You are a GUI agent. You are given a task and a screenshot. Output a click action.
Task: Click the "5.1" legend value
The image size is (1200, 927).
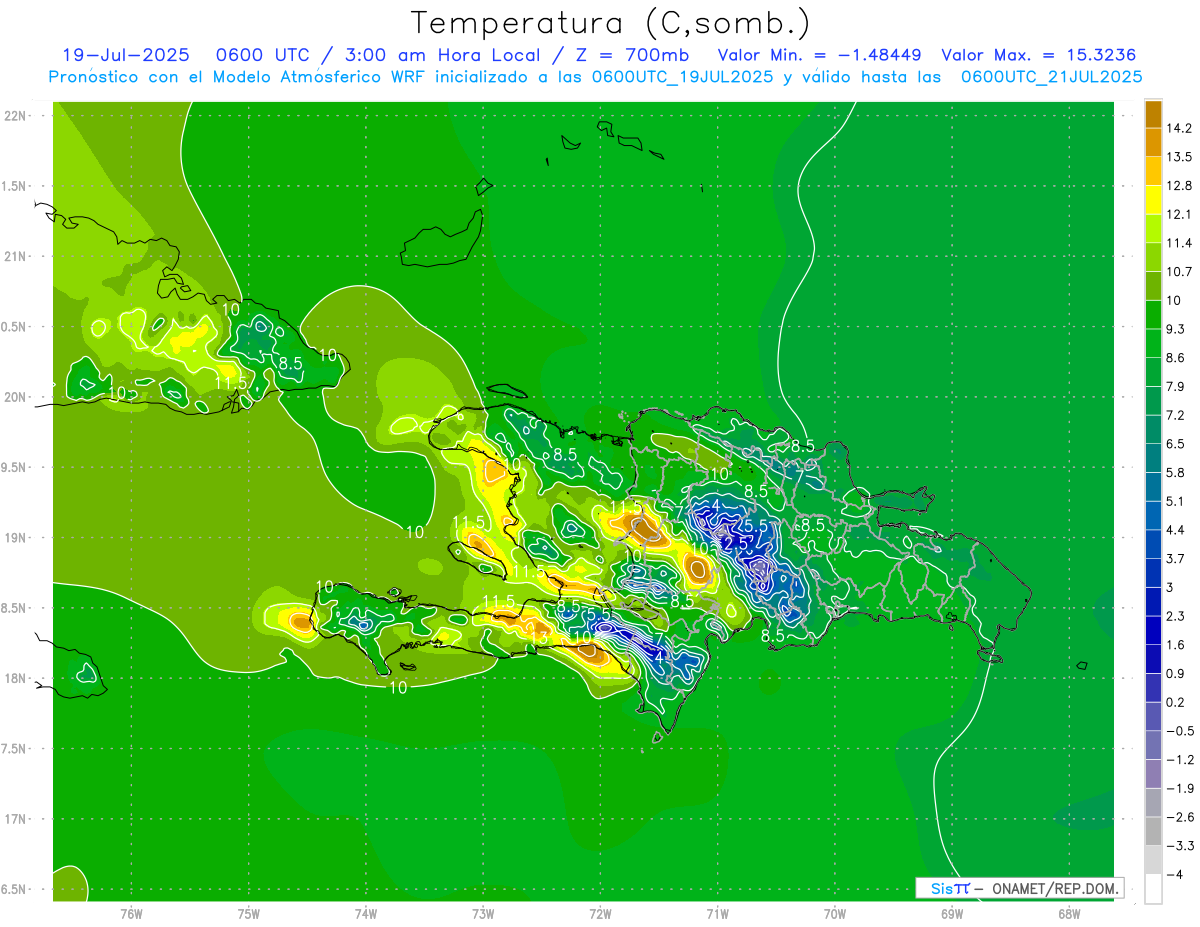1175,501
